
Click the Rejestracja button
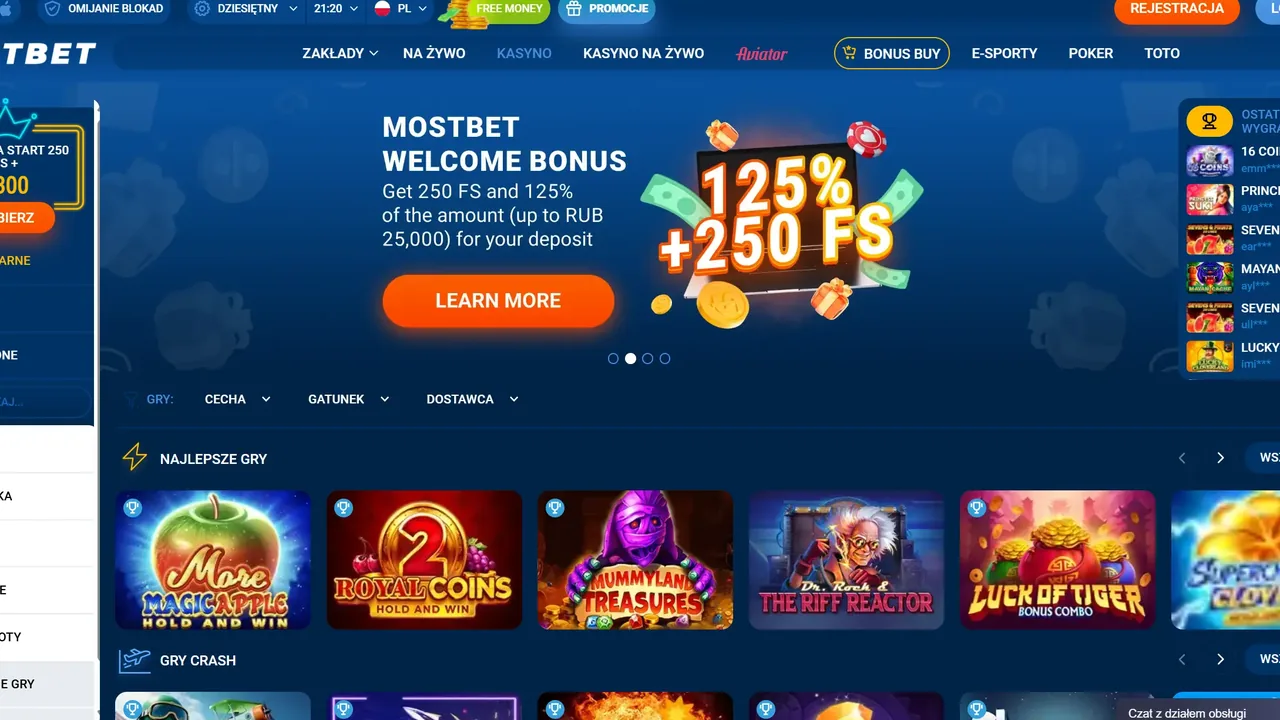tap(1177, 9)
